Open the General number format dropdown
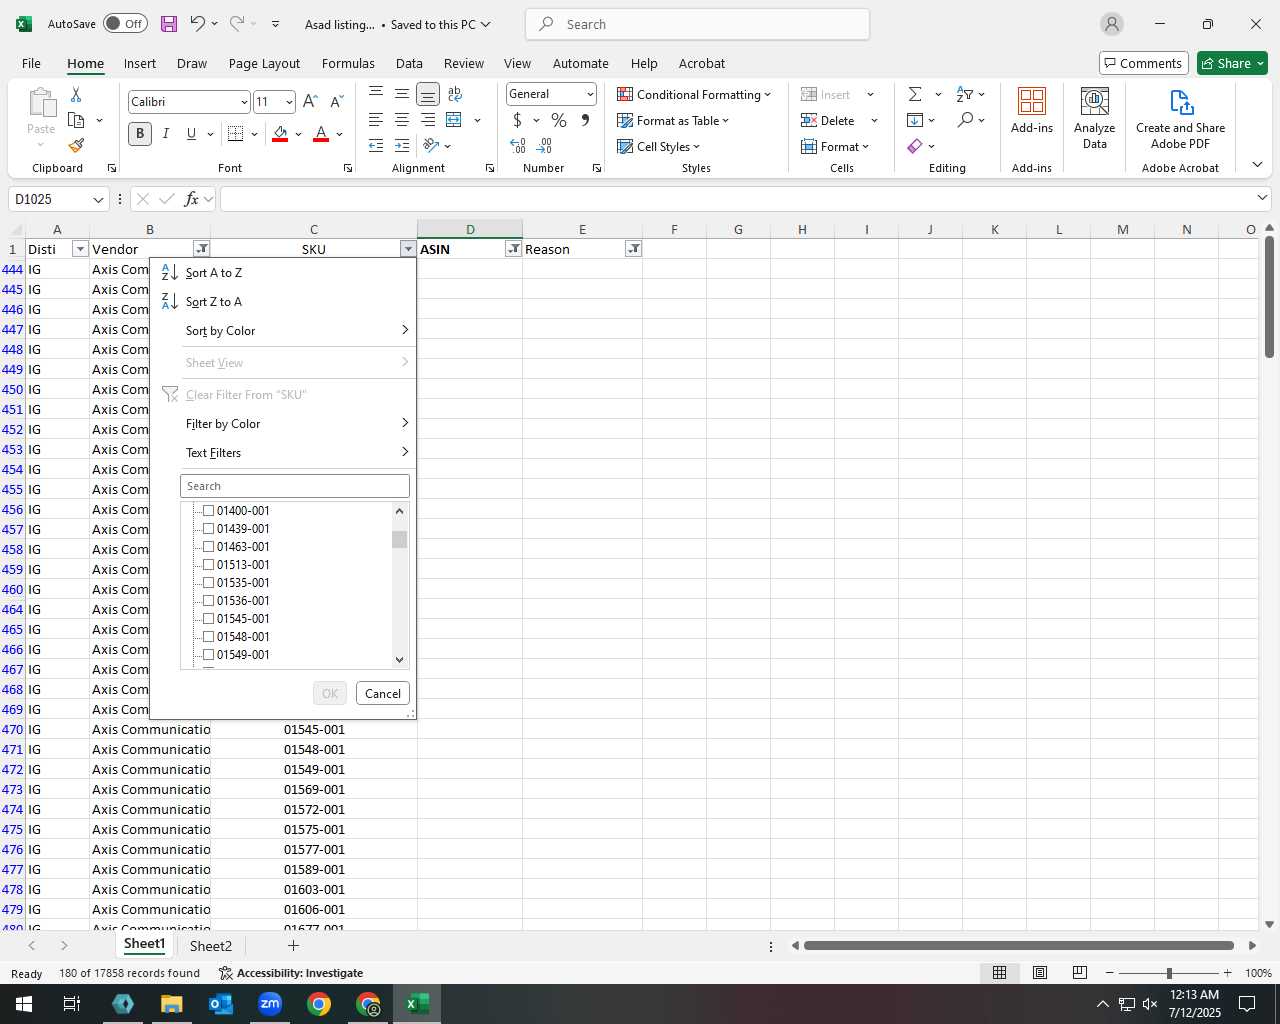This screenshot has height=1024, width=1280. [x=590, y=94]
